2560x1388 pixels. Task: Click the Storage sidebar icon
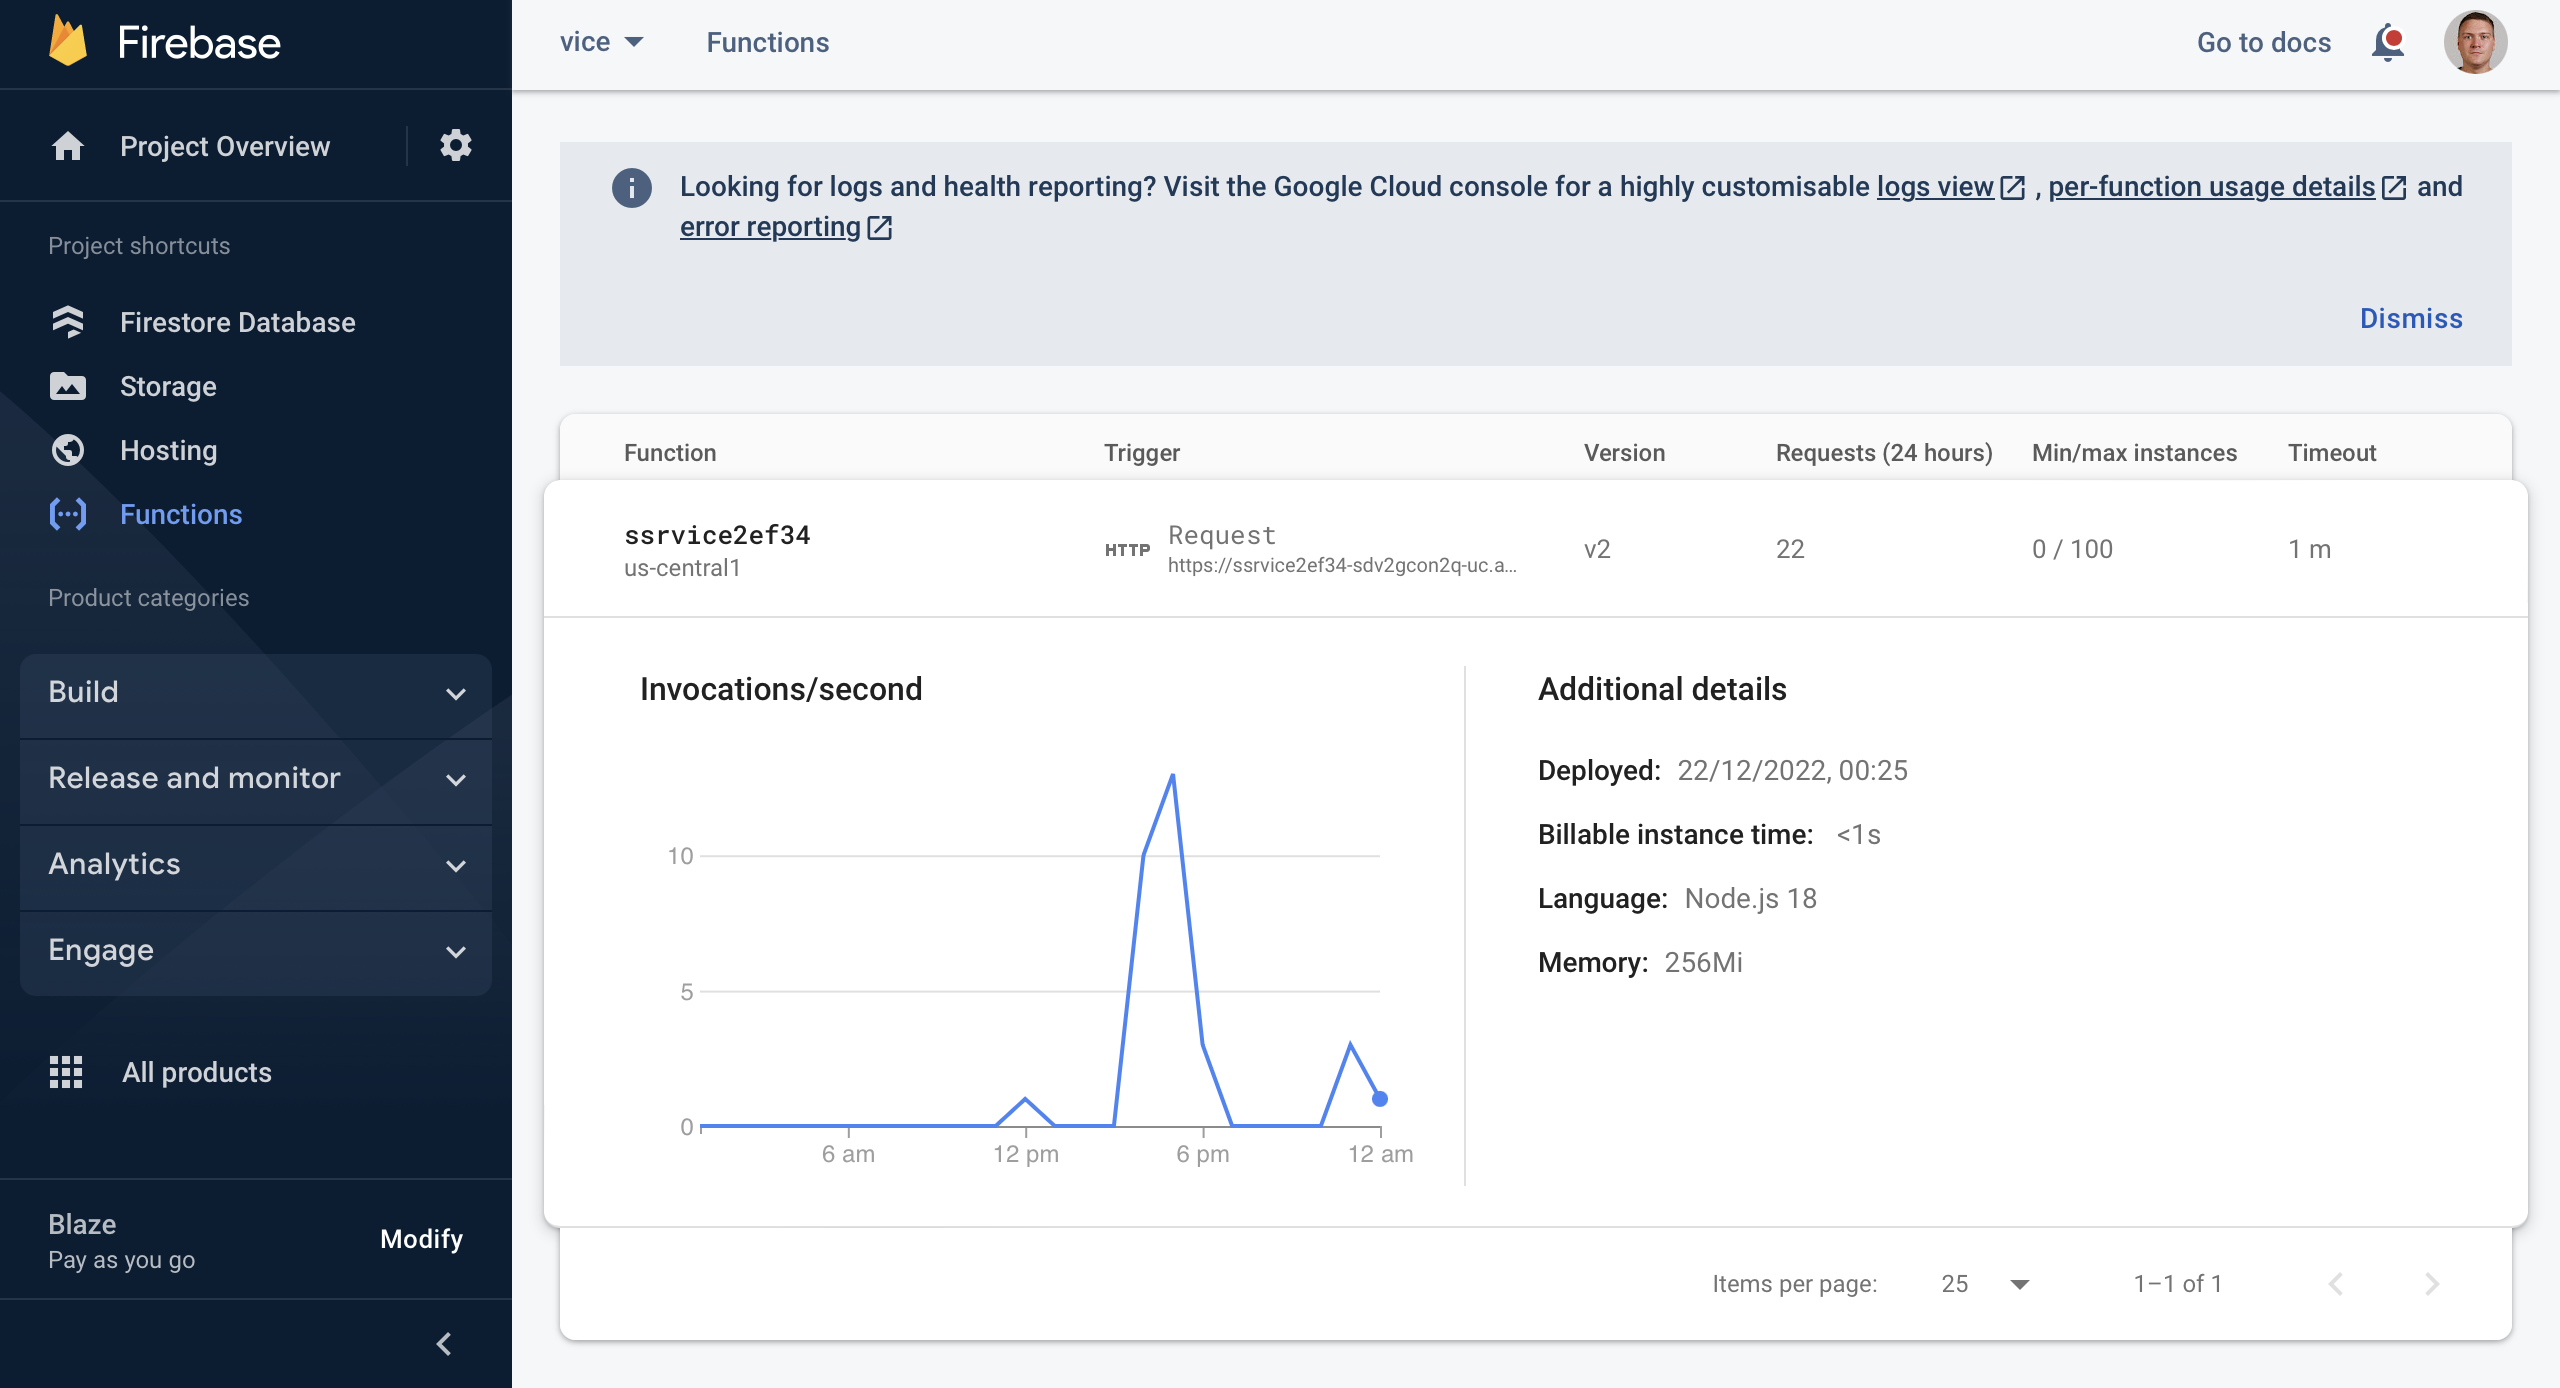click(x=68, y=386)
